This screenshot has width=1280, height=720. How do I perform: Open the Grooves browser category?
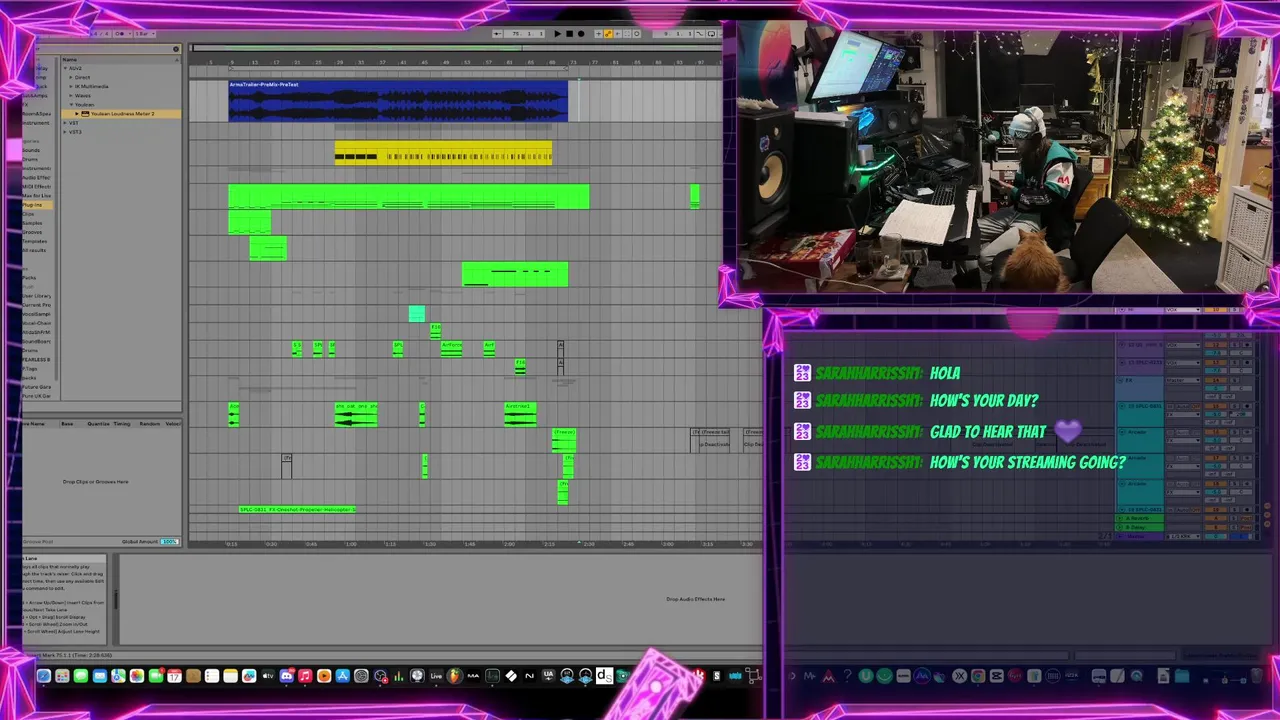(x=33, y=232)
